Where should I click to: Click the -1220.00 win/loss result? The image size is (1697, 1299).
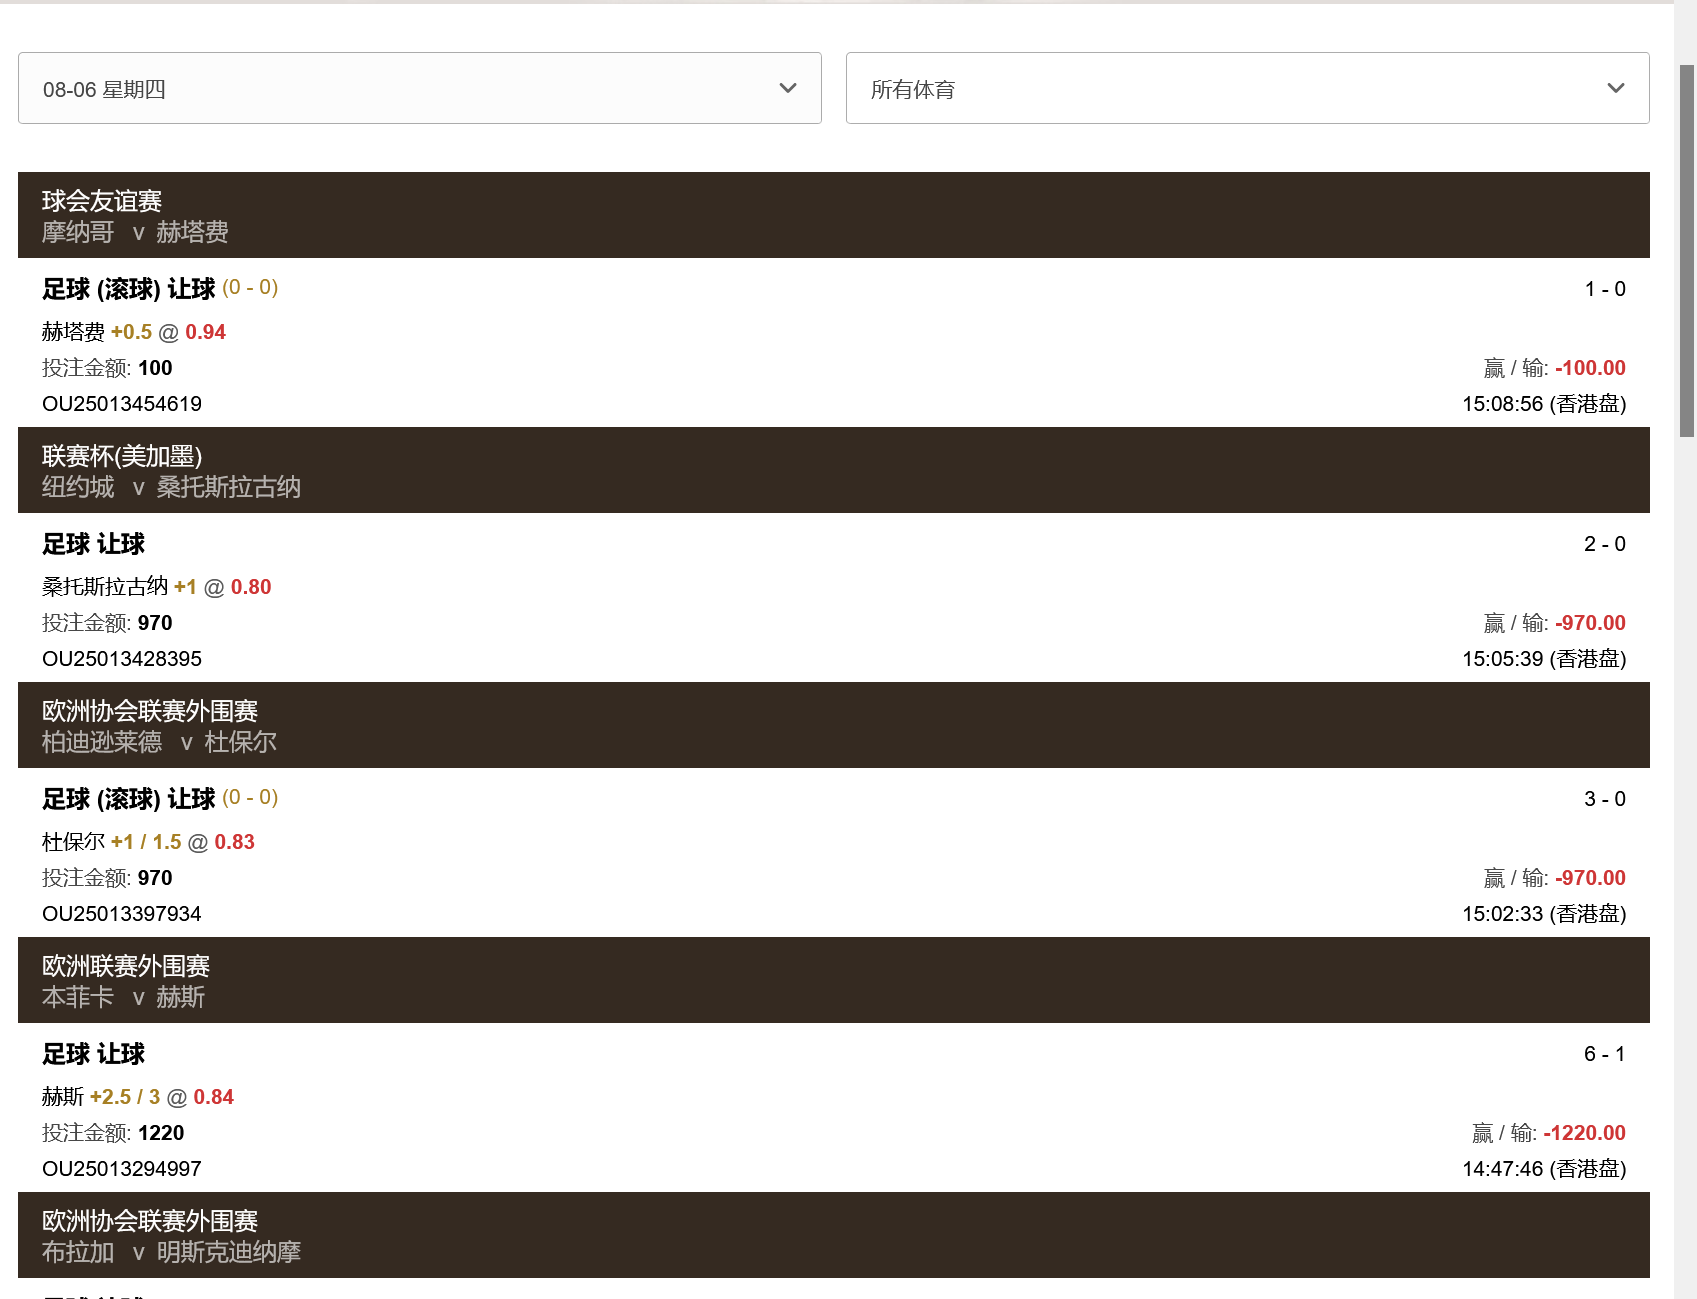(1584, 1133)
